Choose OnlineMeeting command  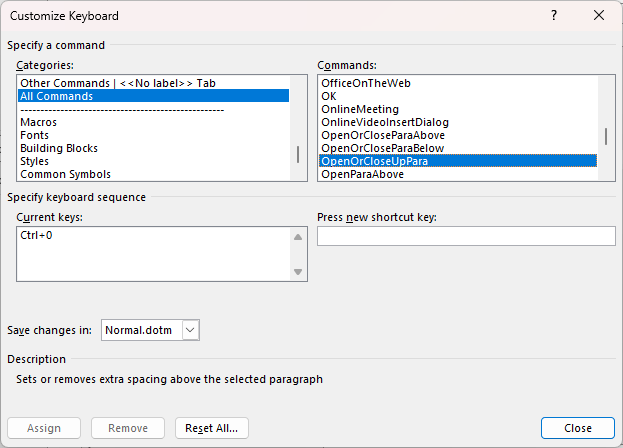(x=360, y=109)
